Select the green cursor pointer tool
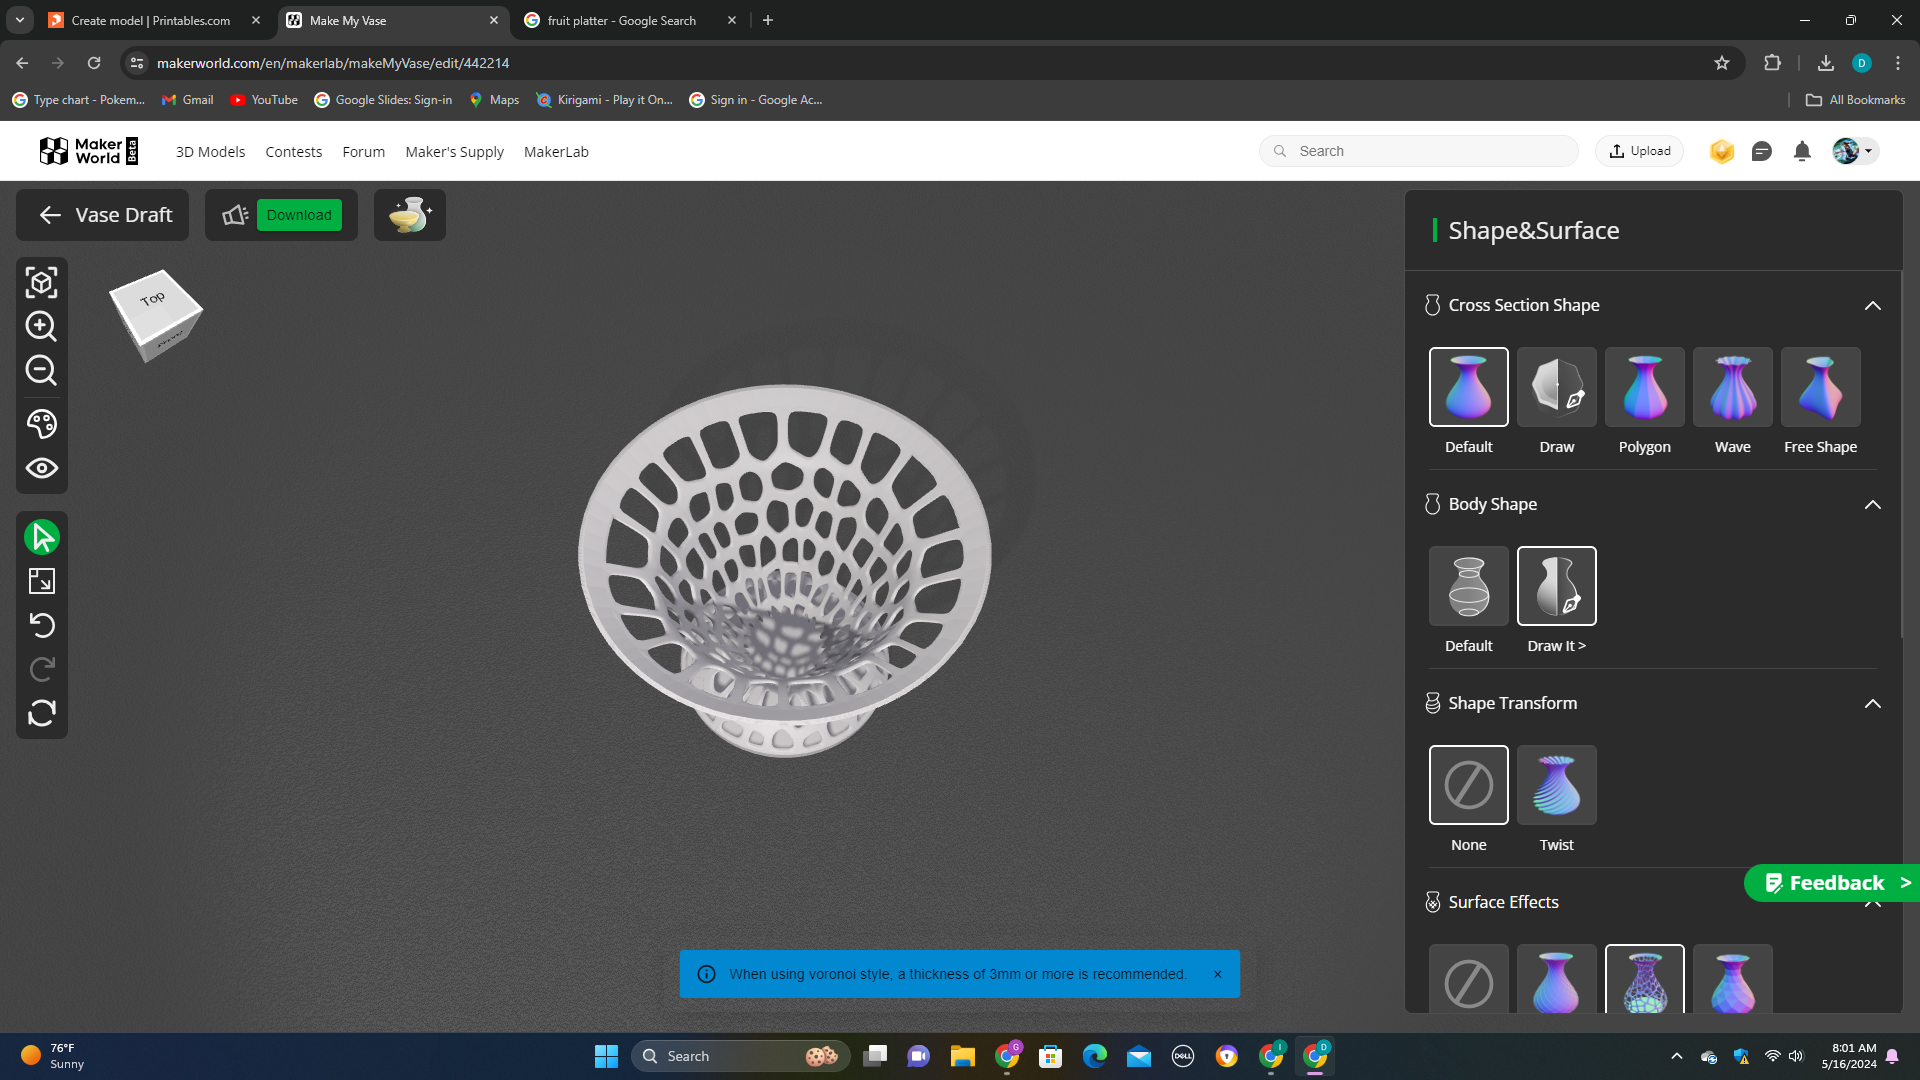This screenshot has width=1920, height=1080. 42,537
